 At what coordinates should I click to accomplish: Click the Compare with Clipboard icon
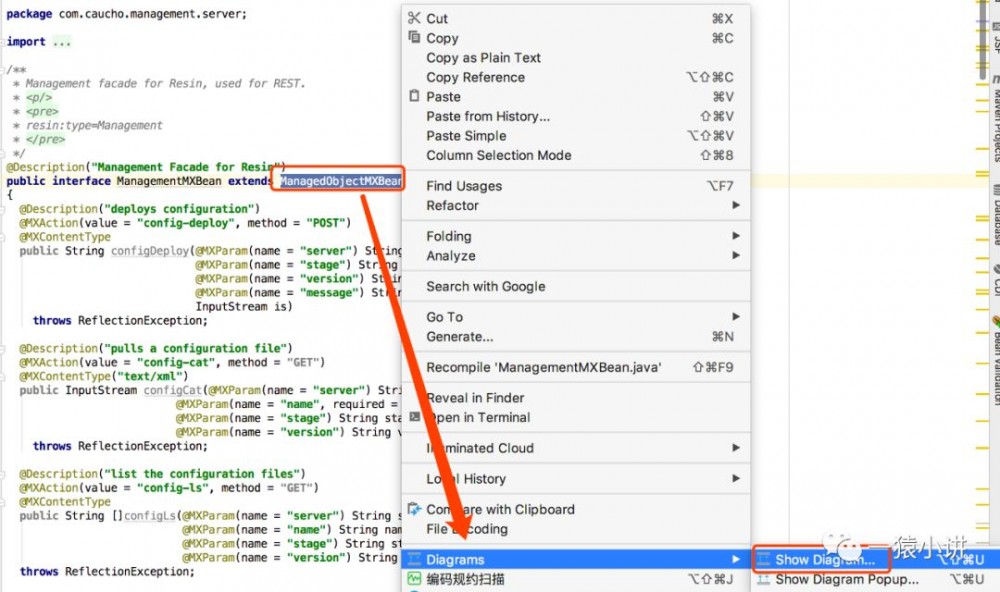point(415,508)
